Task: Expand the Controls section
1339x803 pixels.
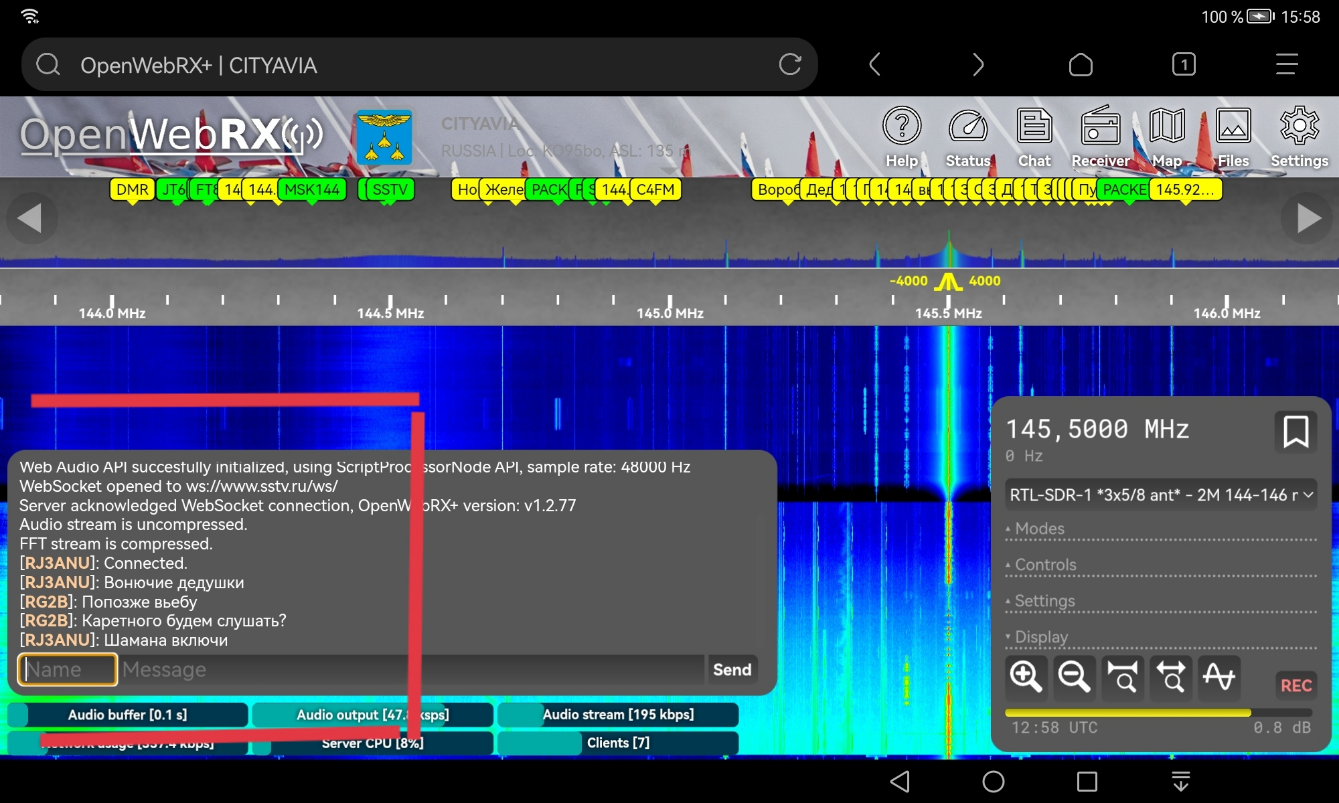Action: [1161, 565]
